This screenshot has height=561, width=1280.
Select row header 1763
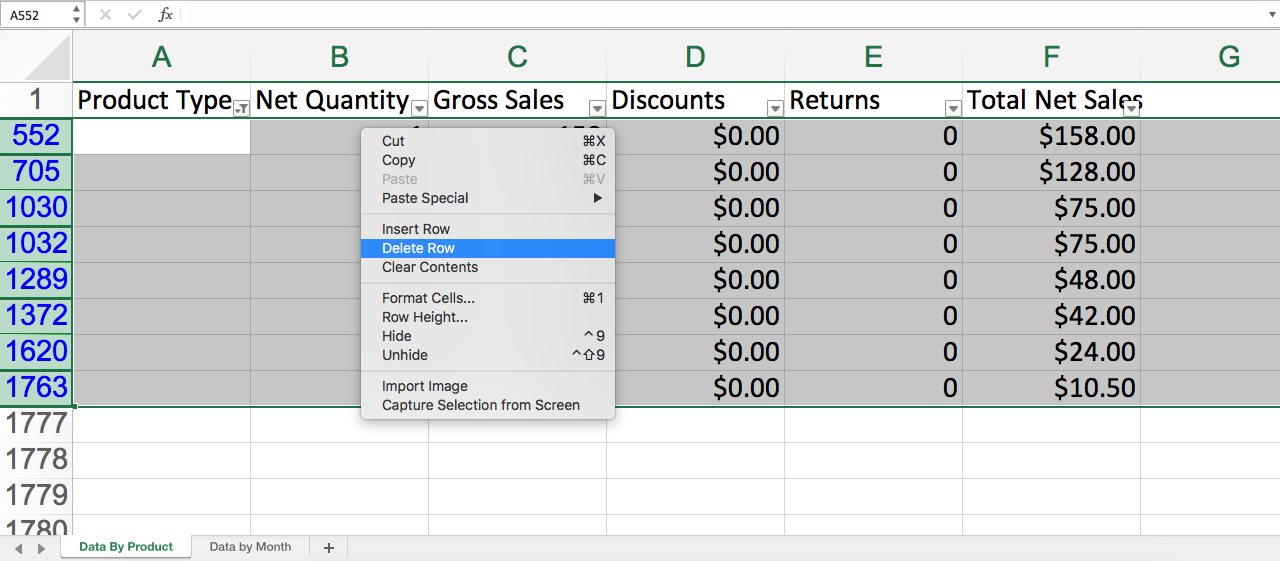pos(36,387)
